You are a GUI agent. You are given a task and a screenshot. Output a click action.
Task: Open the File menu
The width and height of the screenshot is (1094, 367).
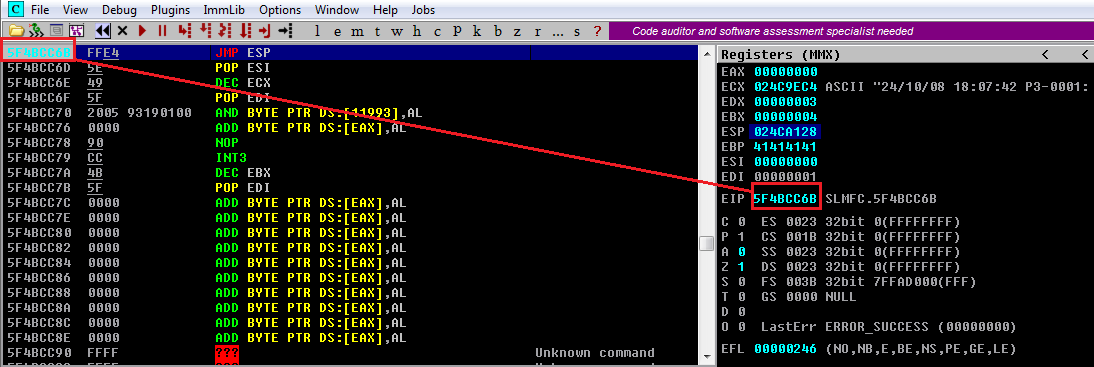pos(40,10)
